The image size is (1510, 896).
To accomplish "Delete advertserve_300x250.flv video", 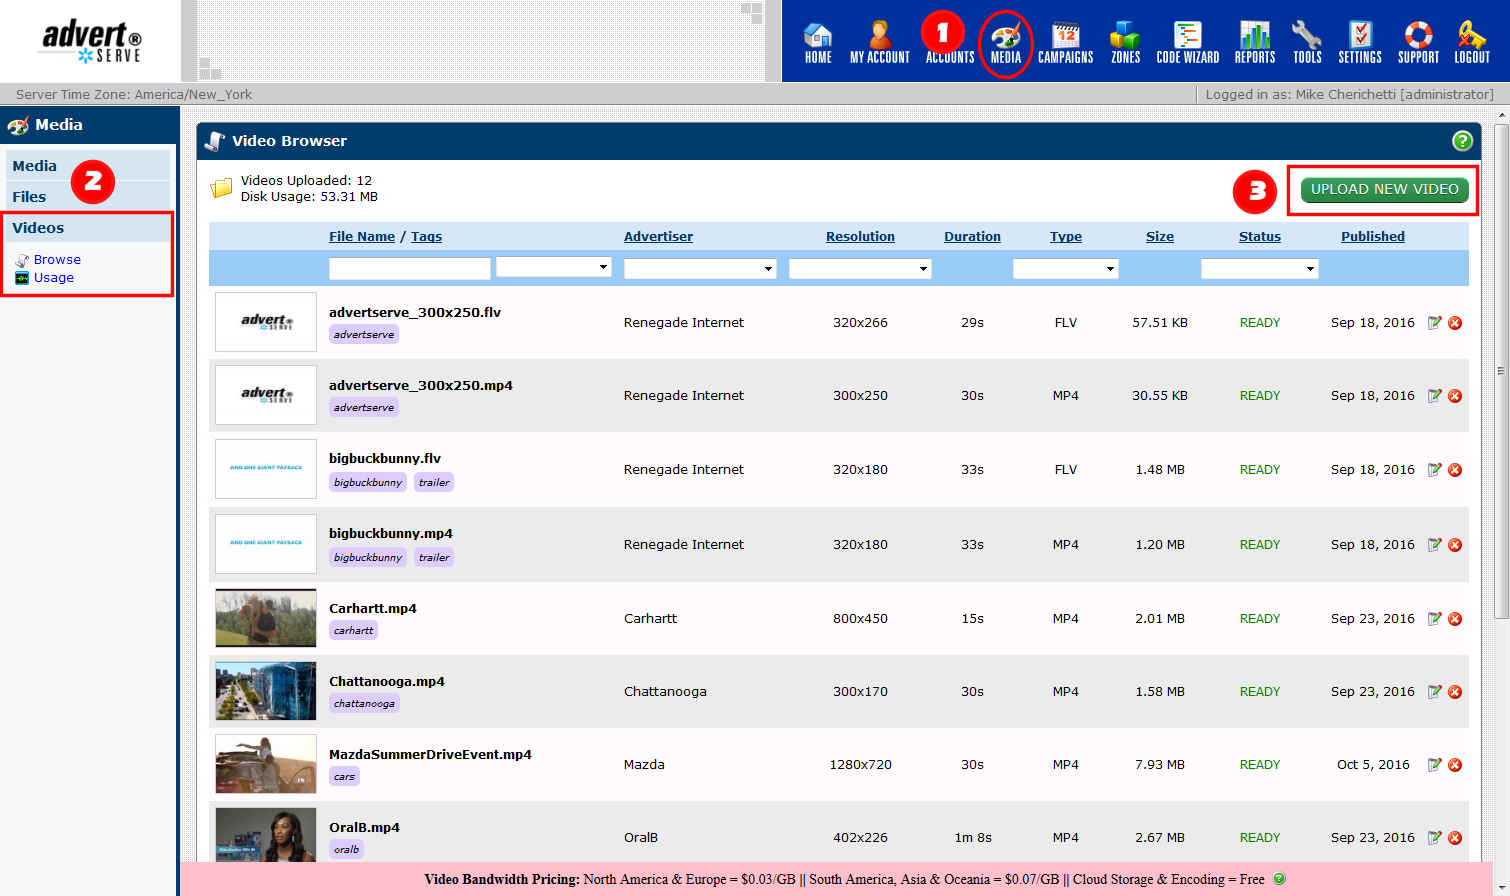I will pyautogui.click(x=1455, y=323).
